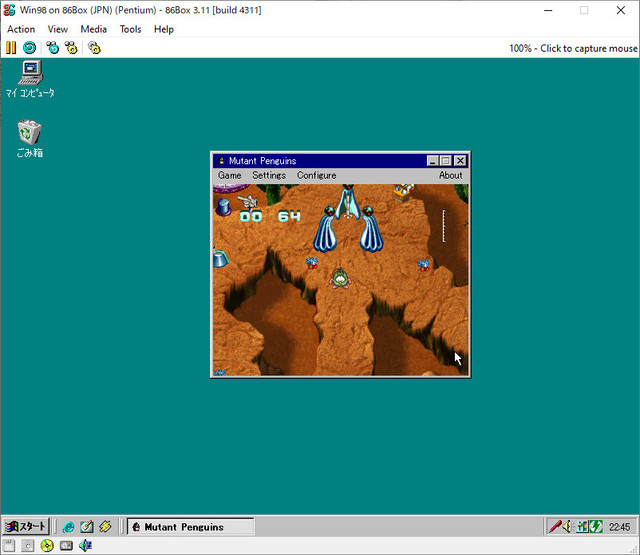Click the blue bucket at game left edge

coord(220,259)
